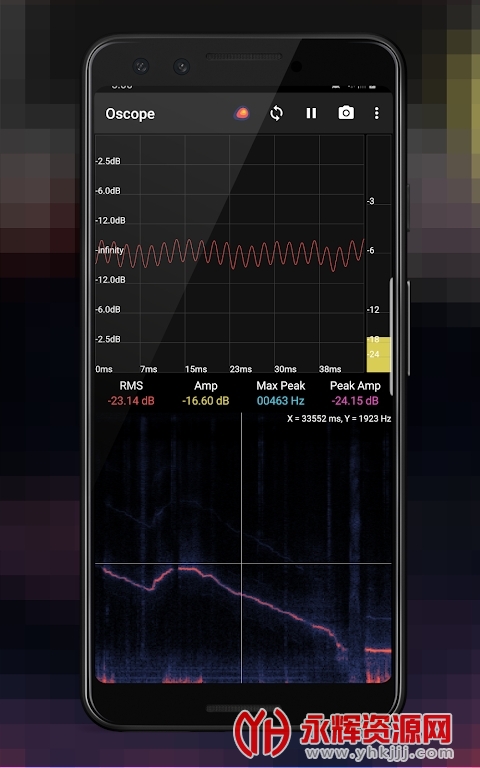
Task: Select the Peak Amp -24.15 dB value
Action: (x=355, y=401)
